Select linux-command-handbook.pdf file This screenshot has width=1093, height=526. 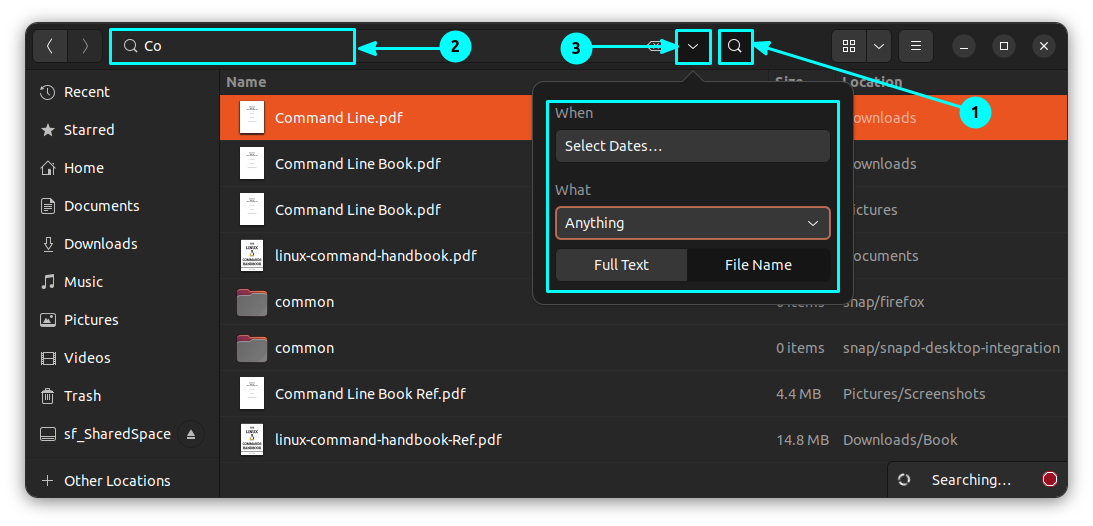click(x=375, y=256)
